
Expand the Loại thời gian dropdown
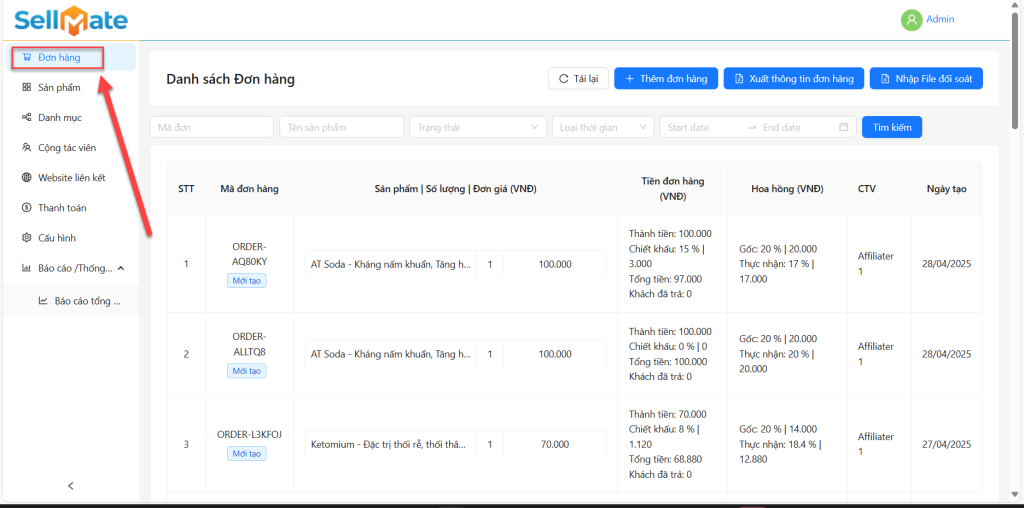point(603,127)
